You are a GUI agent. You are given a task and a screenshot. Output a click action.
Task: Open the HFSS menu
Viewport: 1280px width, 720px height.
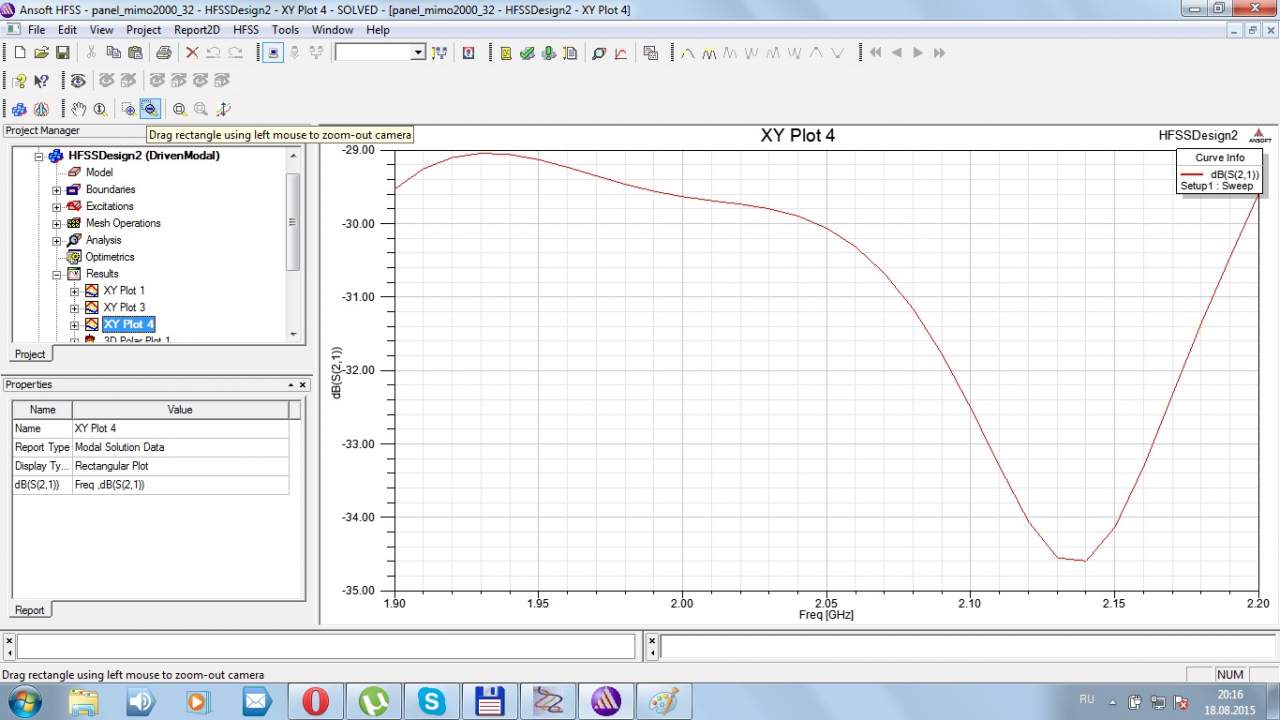point(245,30)
